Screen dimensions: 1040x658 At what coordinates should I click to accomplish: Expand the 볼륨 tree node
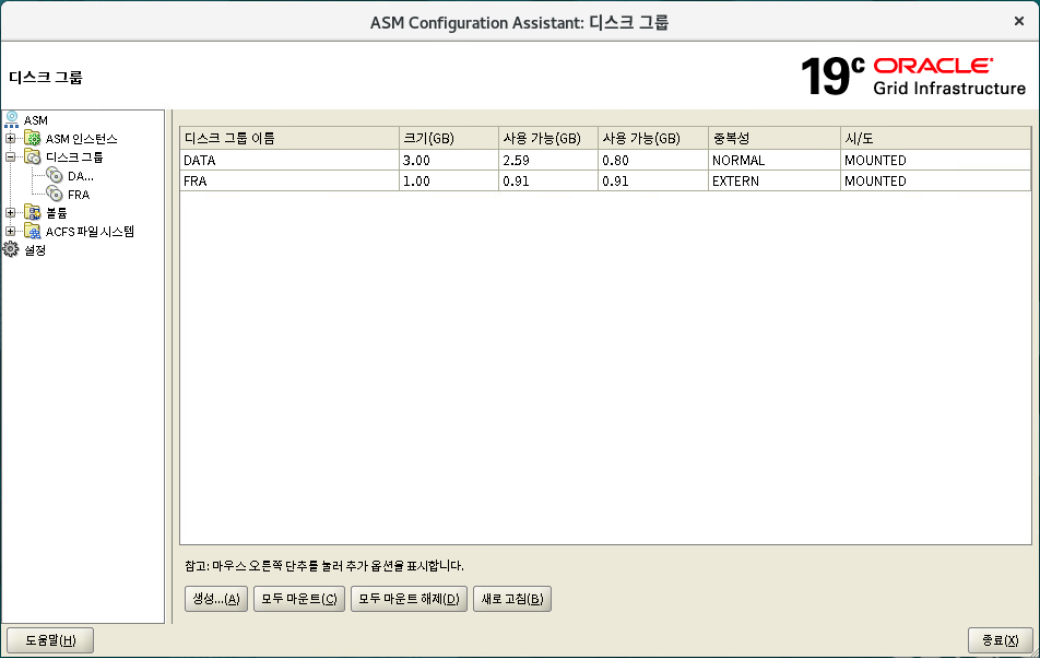[11, 213]
